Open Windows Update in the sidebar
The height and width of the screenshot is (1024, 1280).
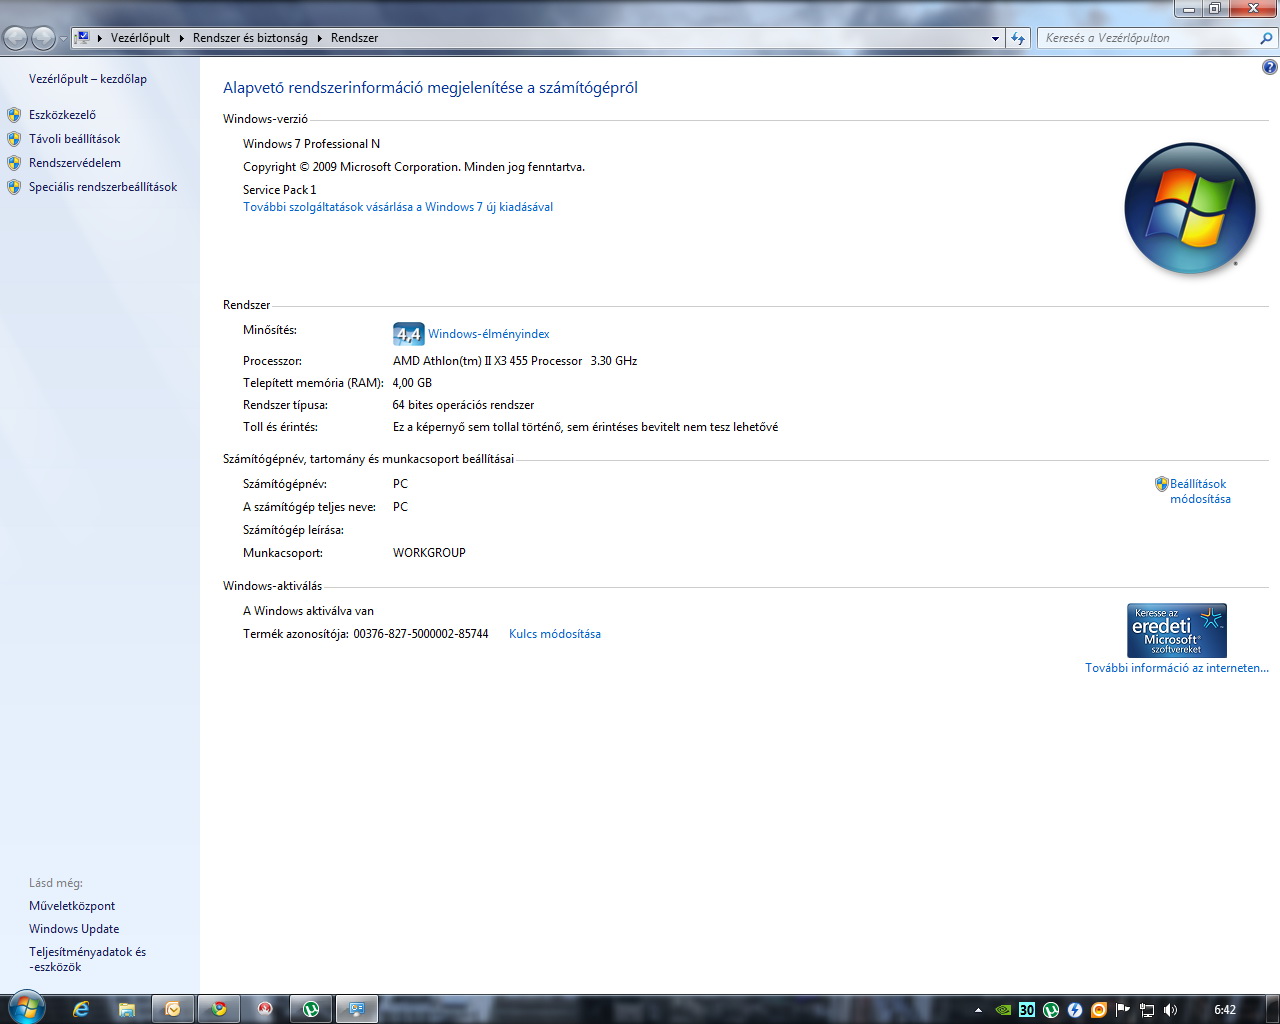pos(74,929)
